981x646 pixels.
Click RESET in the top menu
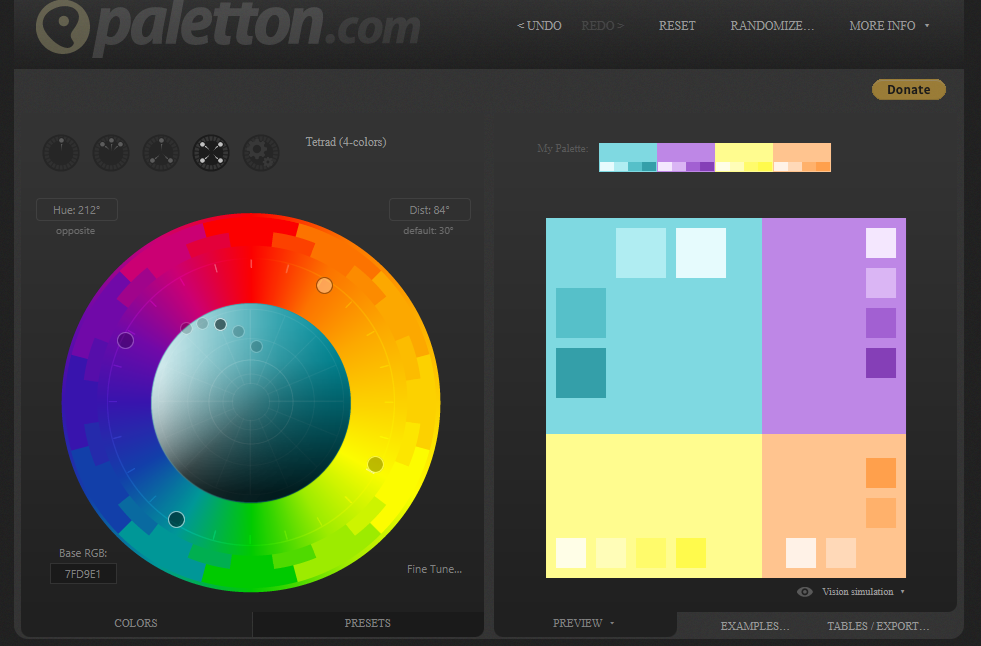pos(677,26)
